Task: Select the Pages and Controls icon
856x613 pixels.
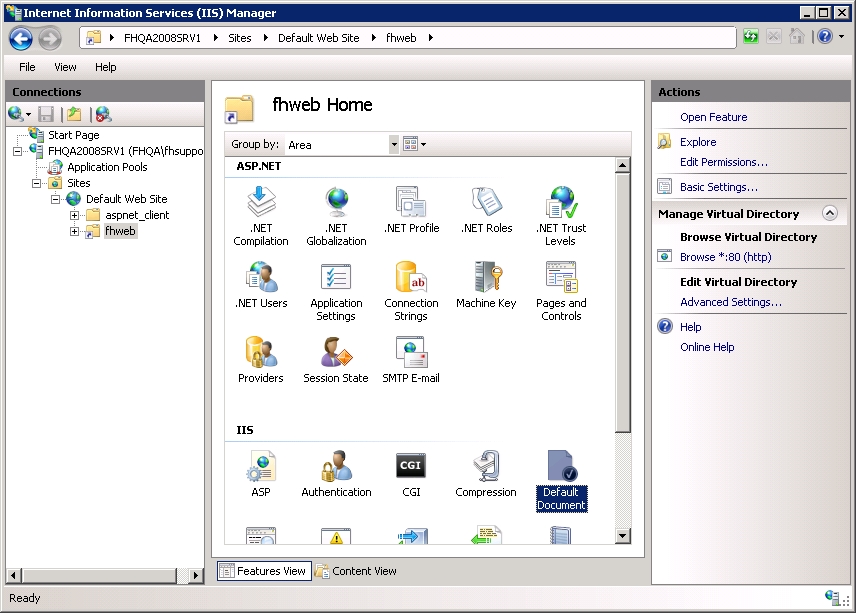Action: click(x=561, y=291)
